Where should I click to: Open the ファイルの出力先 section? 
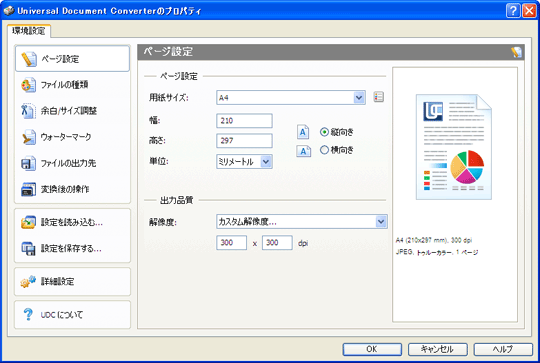click(72, 163)
